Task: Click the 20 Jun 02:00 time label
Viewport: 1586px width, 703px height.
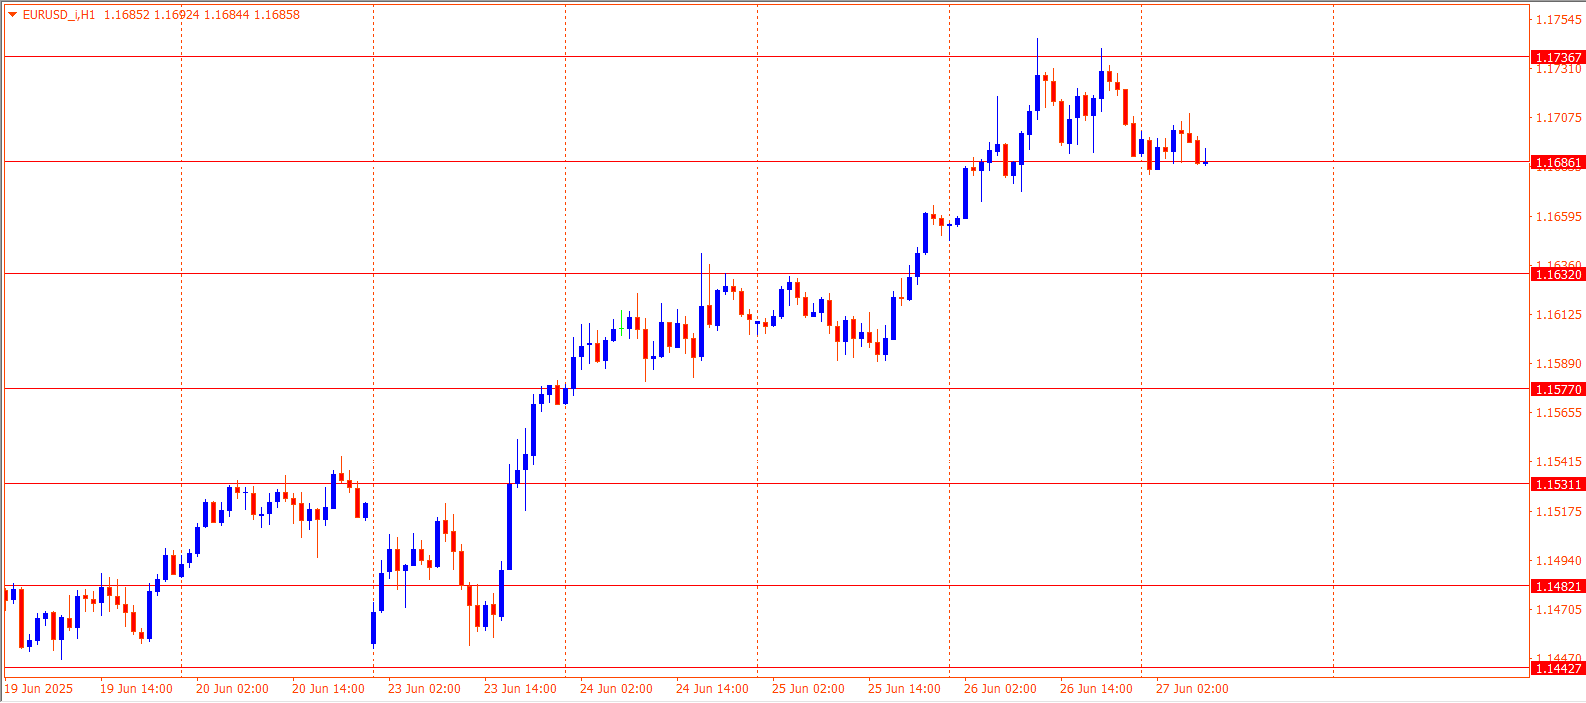Action: click(232, 689)
